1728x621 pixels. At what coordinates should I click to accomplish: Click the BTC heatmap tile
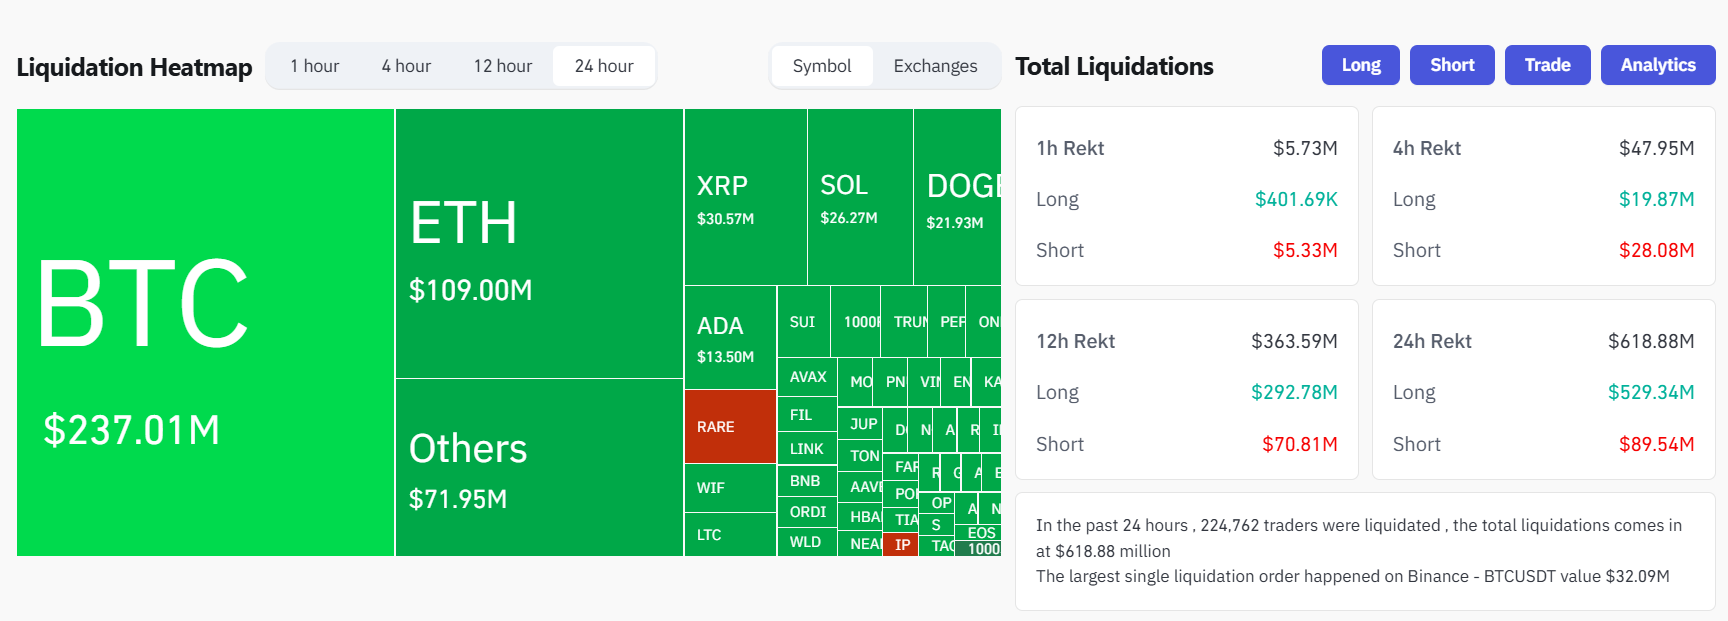click(205, 332)
